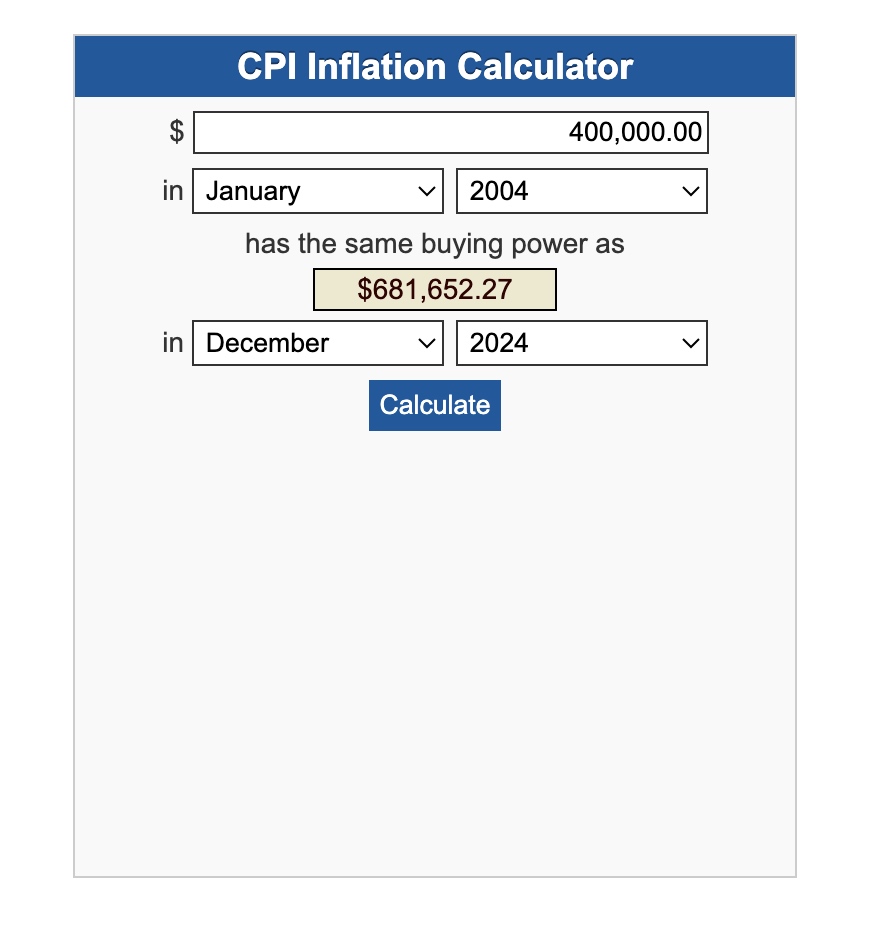Click the down chevron on 2024 dropdown
The height and width of the screenshot is (926, 884).
click(690, 343)
